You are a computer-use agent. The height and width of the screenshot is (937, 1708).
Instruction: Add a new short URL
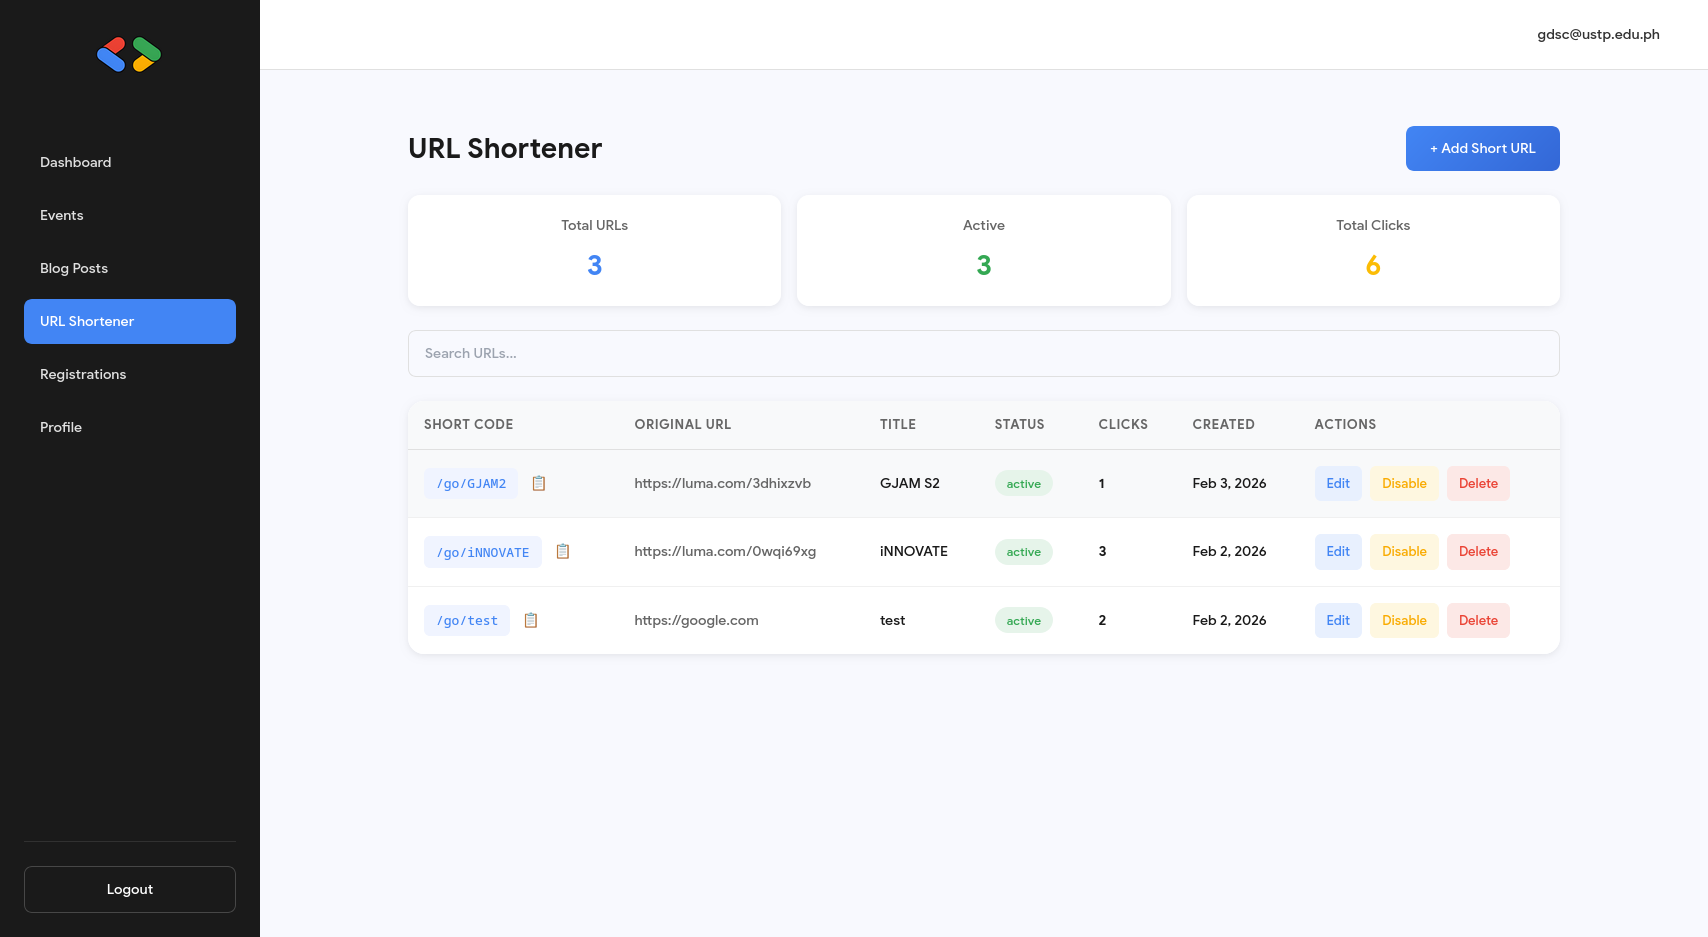[x=1482, y=148]
